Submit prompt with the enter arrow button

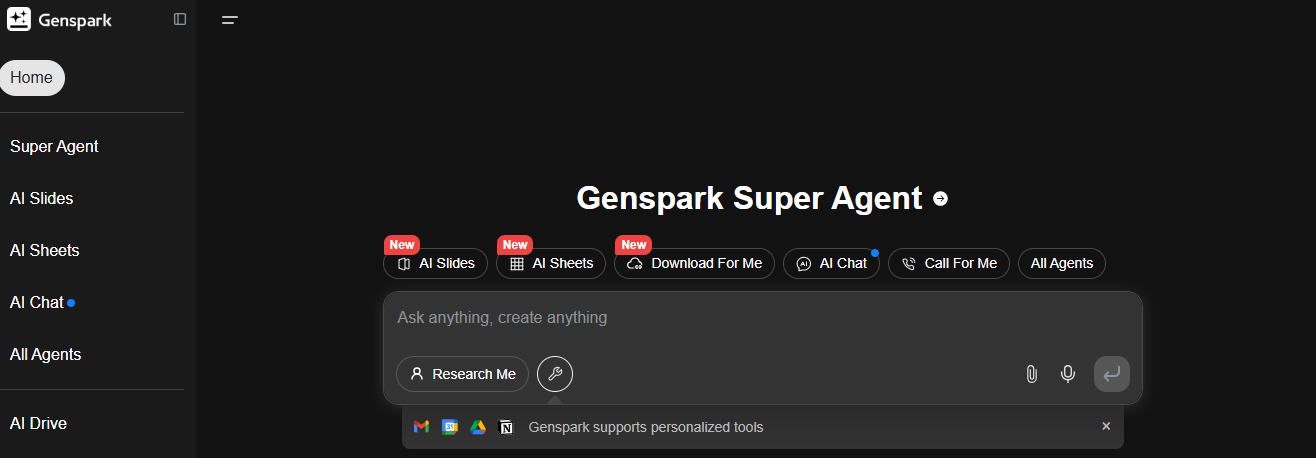(x=1112, y=374)
